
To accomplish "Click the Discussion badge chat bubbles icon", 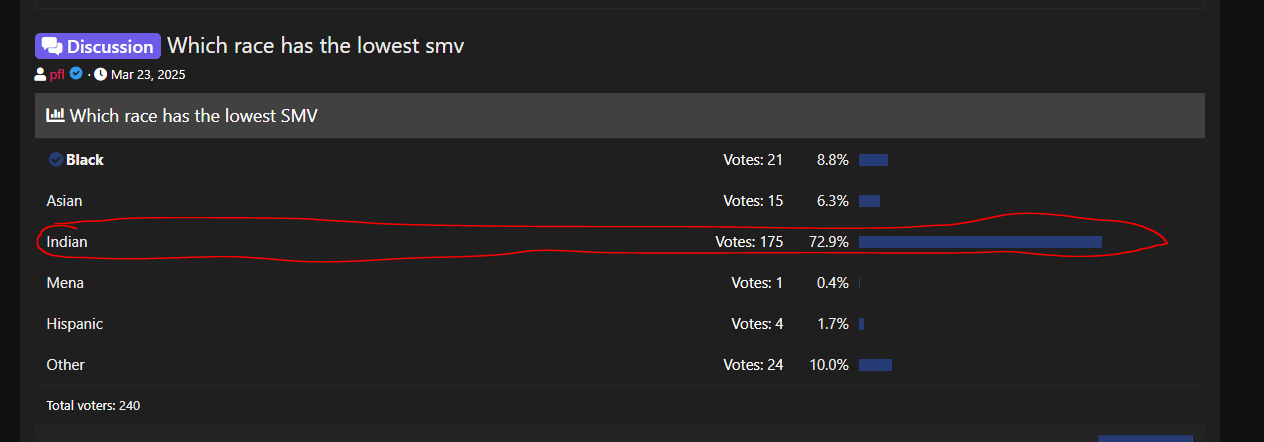I will (52, 46).
